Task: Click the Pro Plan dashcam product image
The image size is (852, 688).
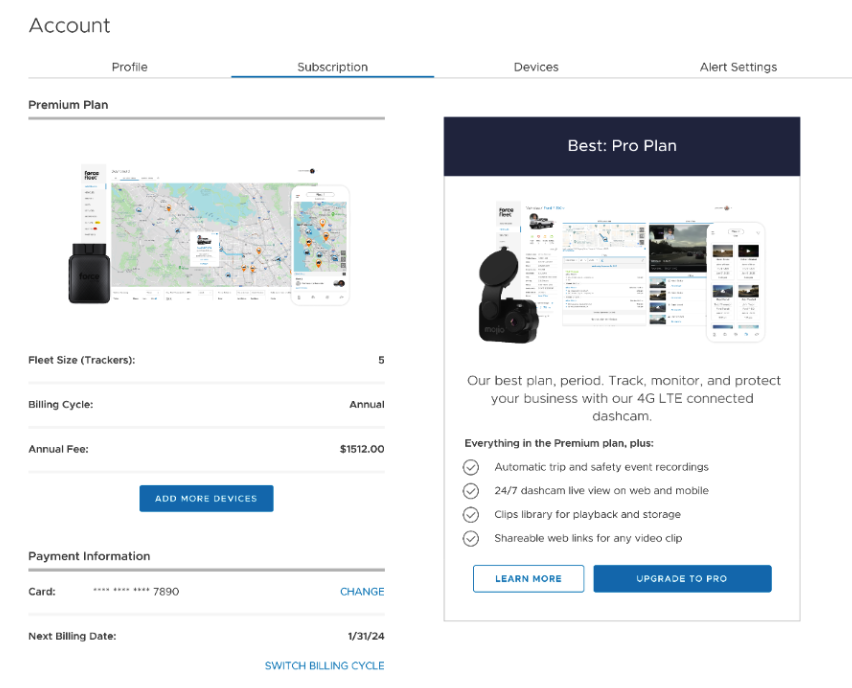Action: (x=622, y=273)
